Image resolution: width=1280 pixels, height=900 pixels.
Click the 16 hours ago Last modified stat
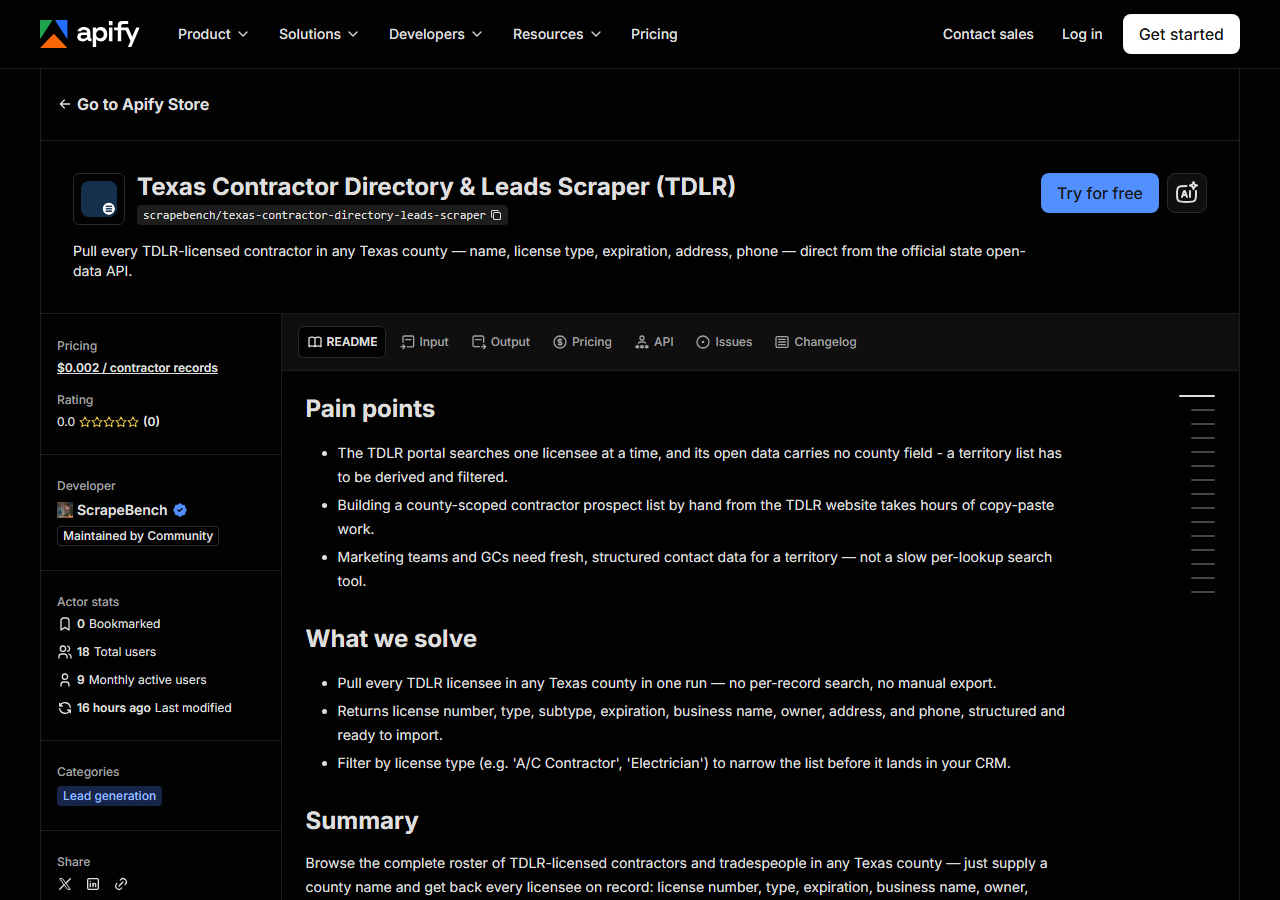point(145,708)
